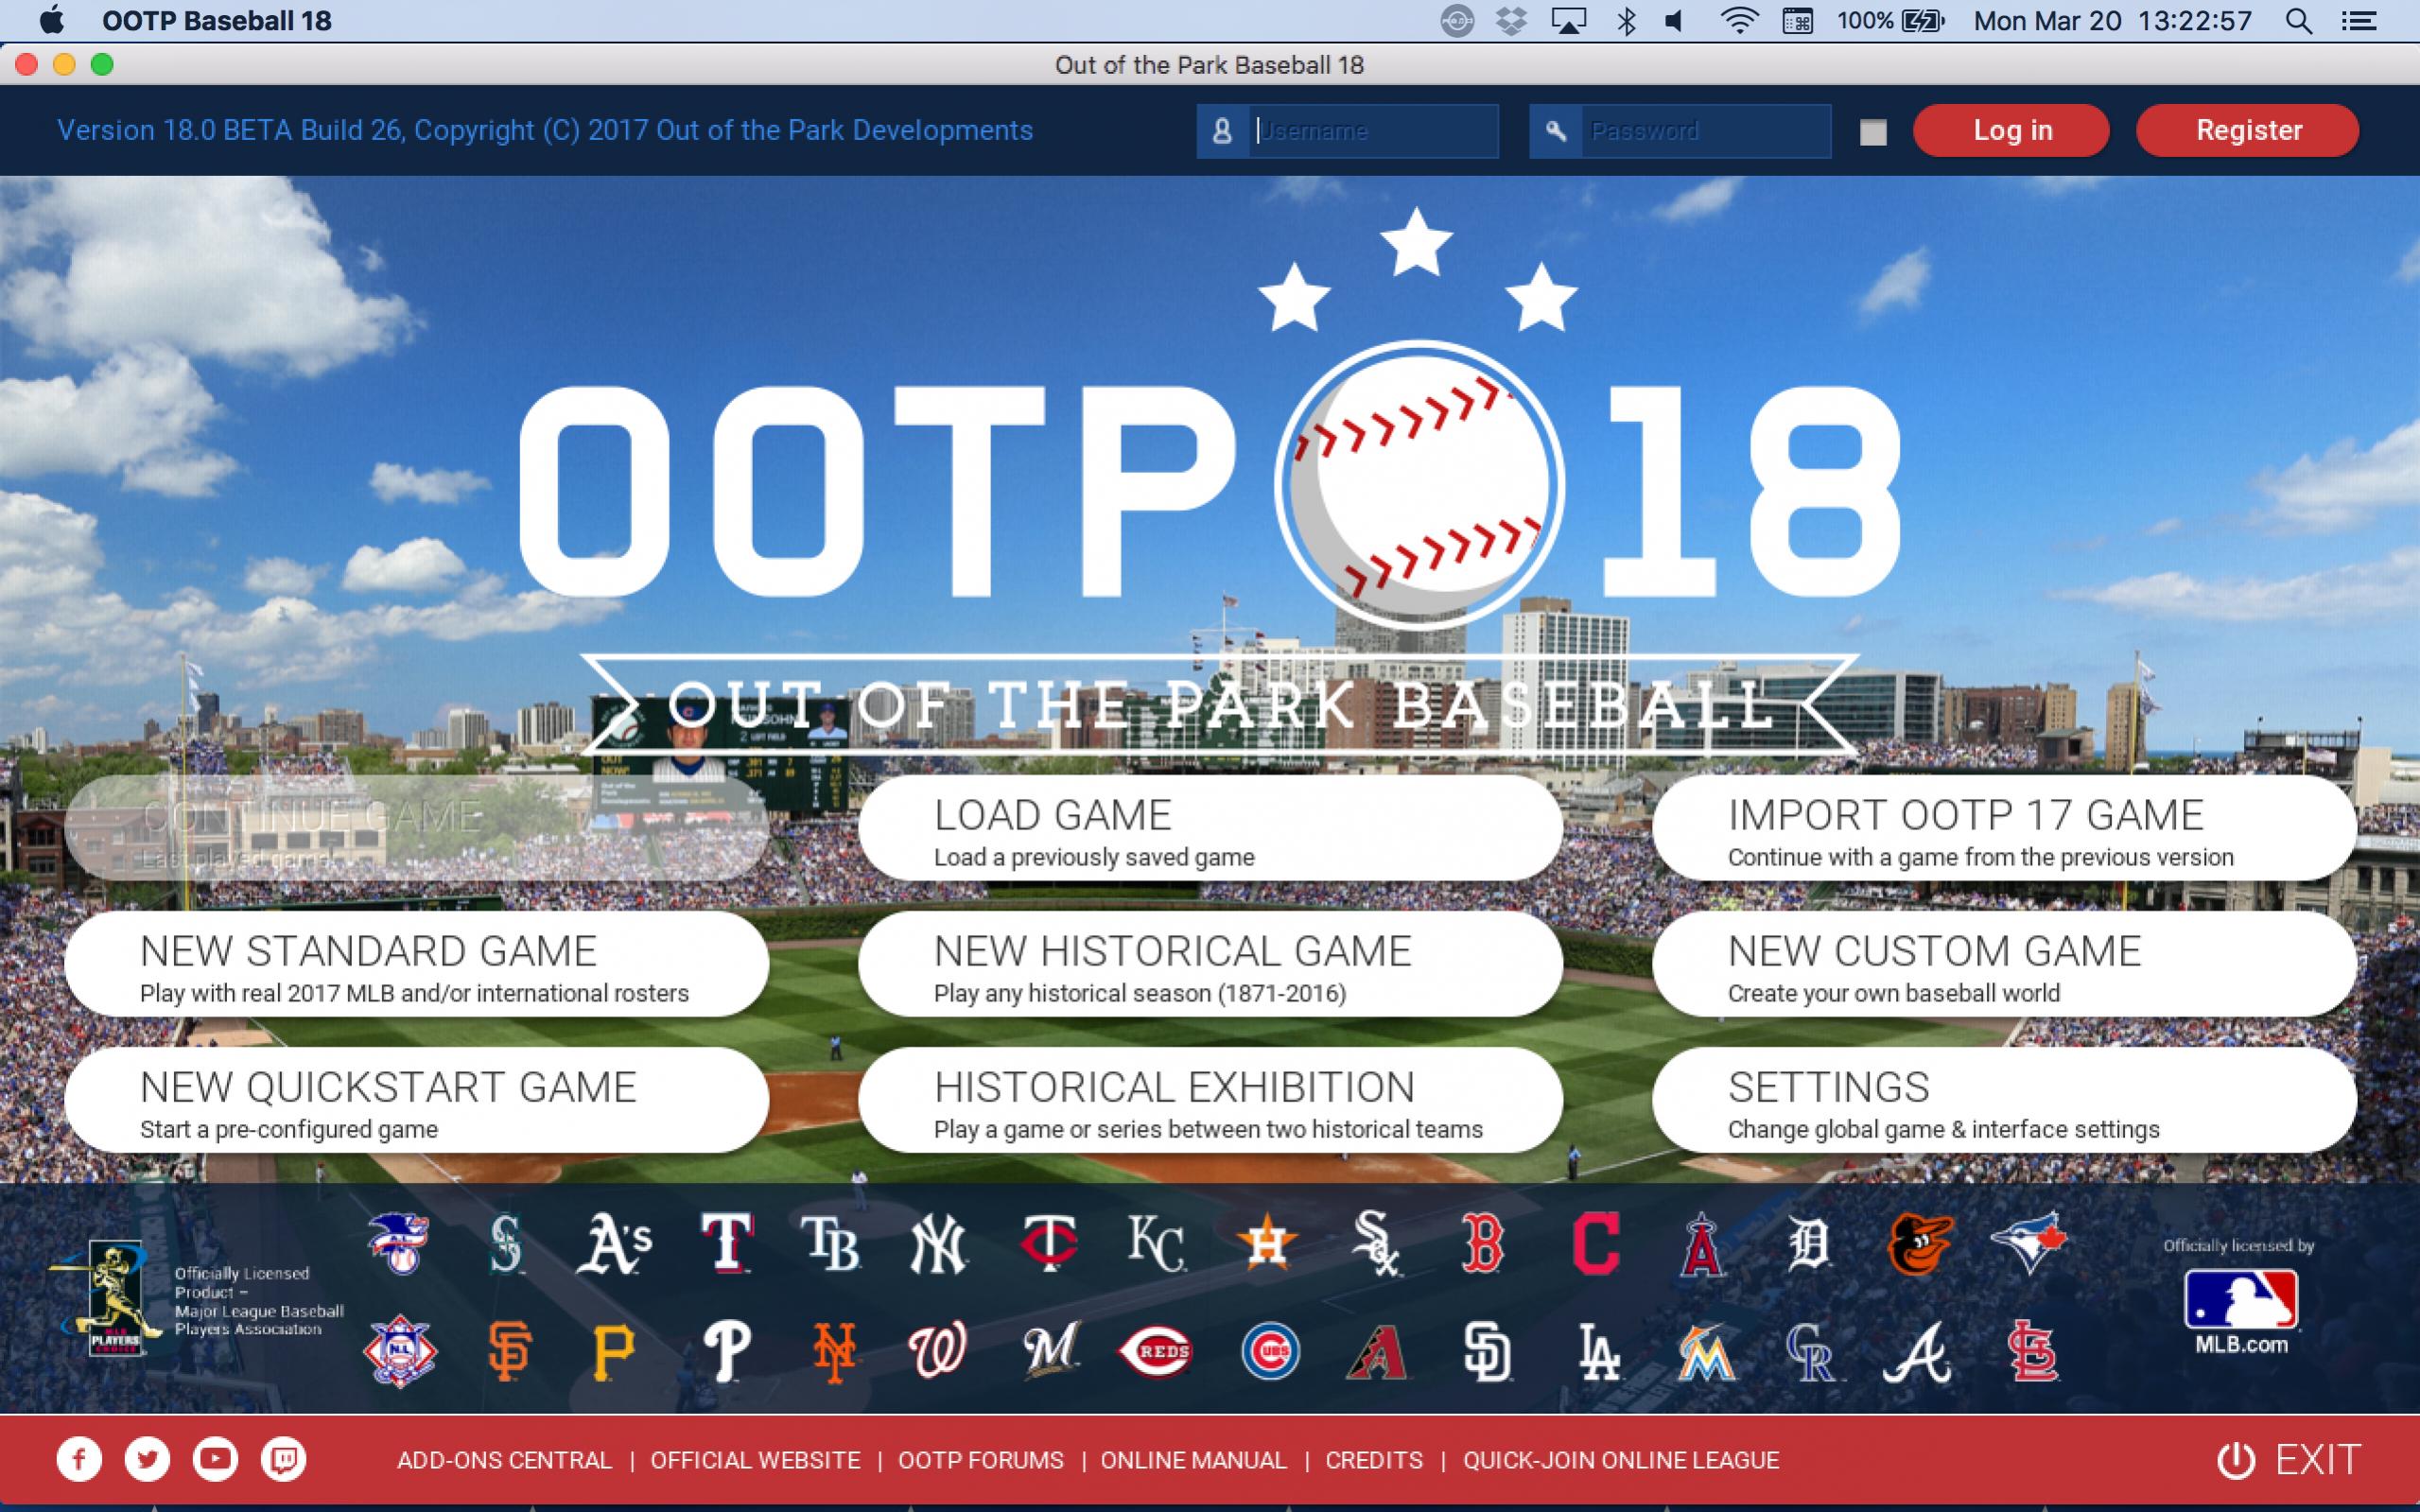Click the Username input field
This screenshot has width=2420, height=1512.
click(x=1372, y=131)
